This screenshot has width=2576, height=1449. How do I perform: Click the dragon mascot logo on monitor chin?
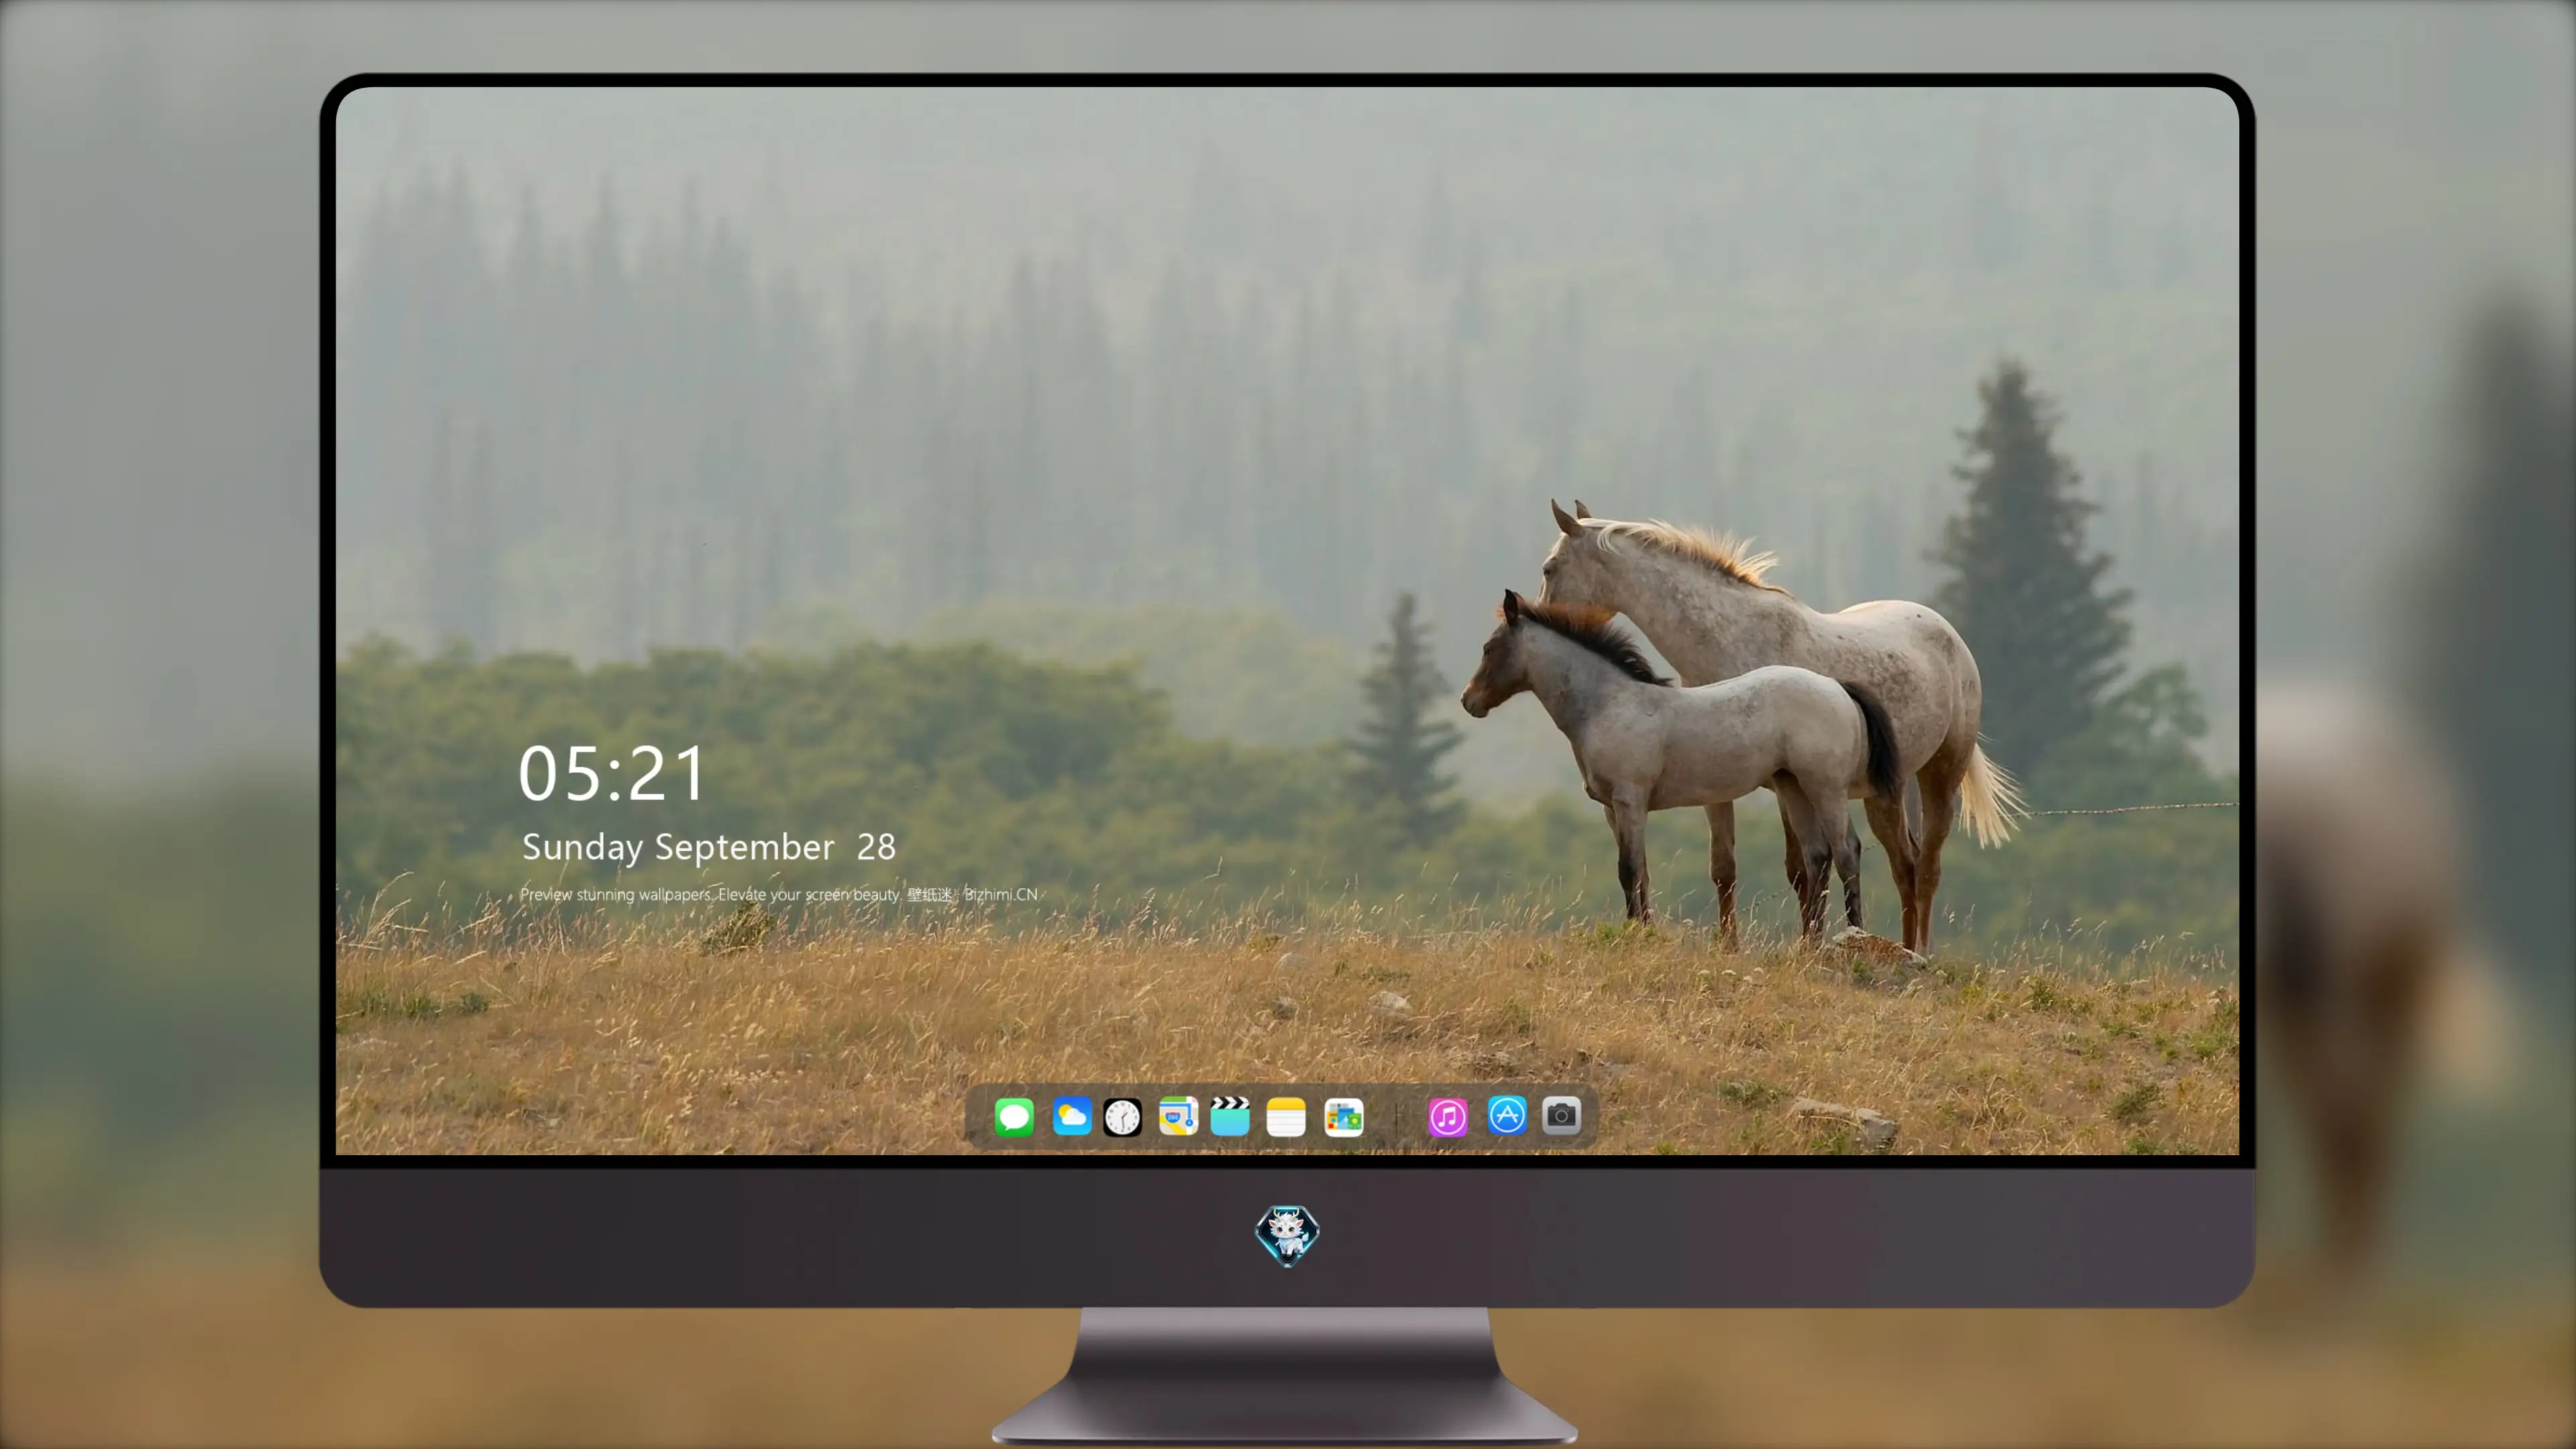coord(1287,1235)
